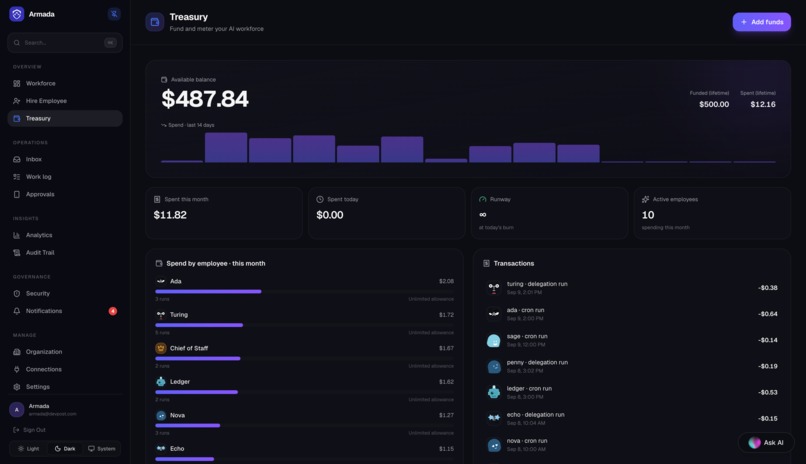
Task: Click the $12.16 spent lifetime value
Action: point(763,104)
